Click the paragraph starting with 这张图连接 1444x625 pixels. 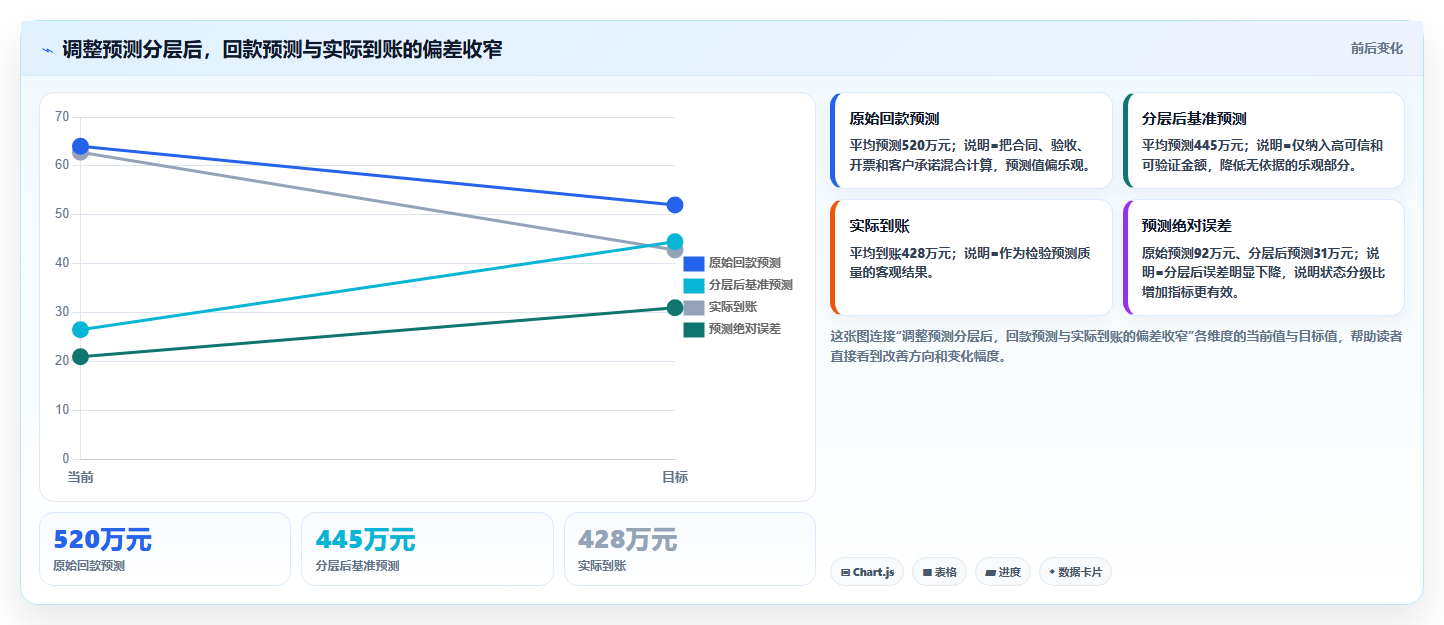(x=1117, y=346)
